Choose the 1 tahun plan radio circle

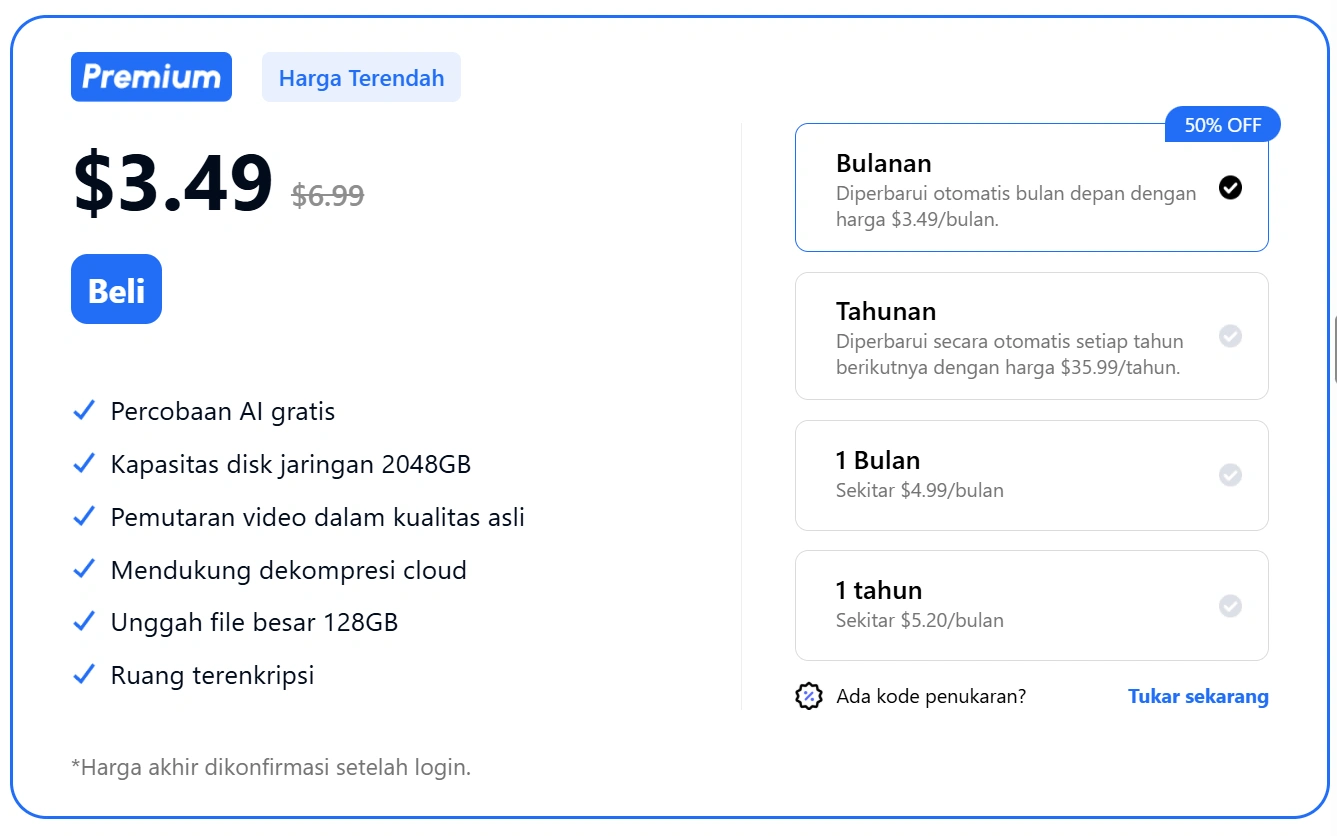pyautogui.click(x=1230, y=605)
